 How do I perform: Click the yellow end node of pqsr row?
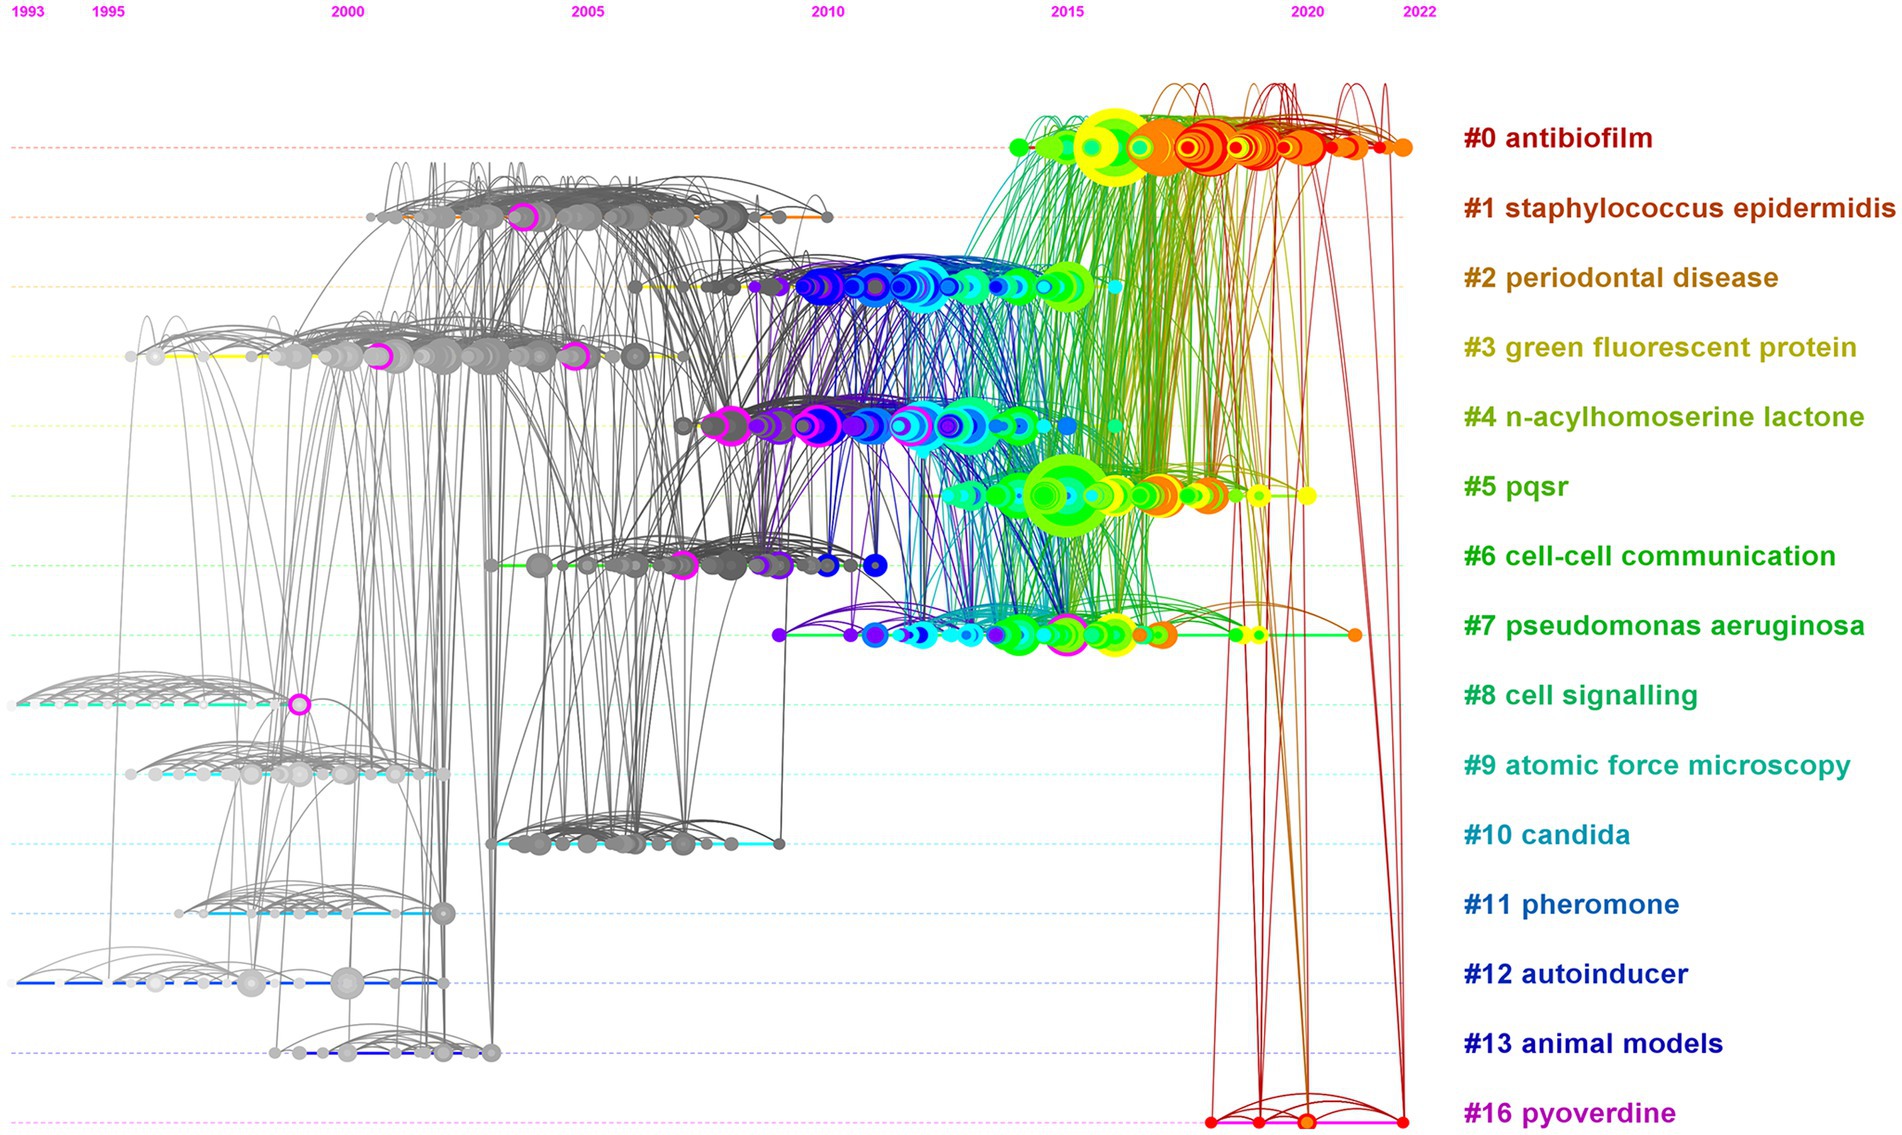[1307, 495]
